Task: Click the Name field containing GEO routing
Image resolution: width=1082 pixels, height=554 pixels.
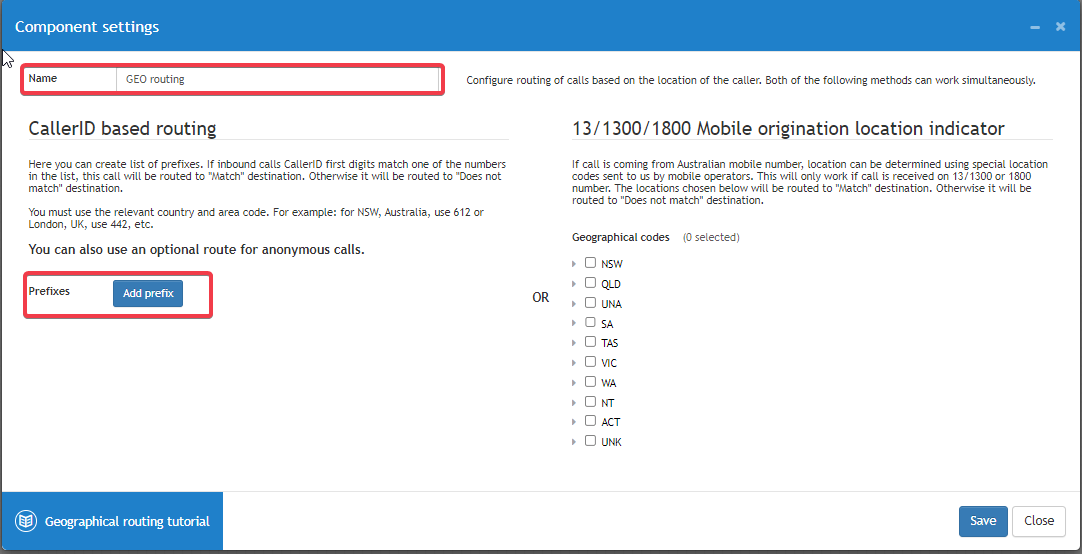Action: coord(277,79)
